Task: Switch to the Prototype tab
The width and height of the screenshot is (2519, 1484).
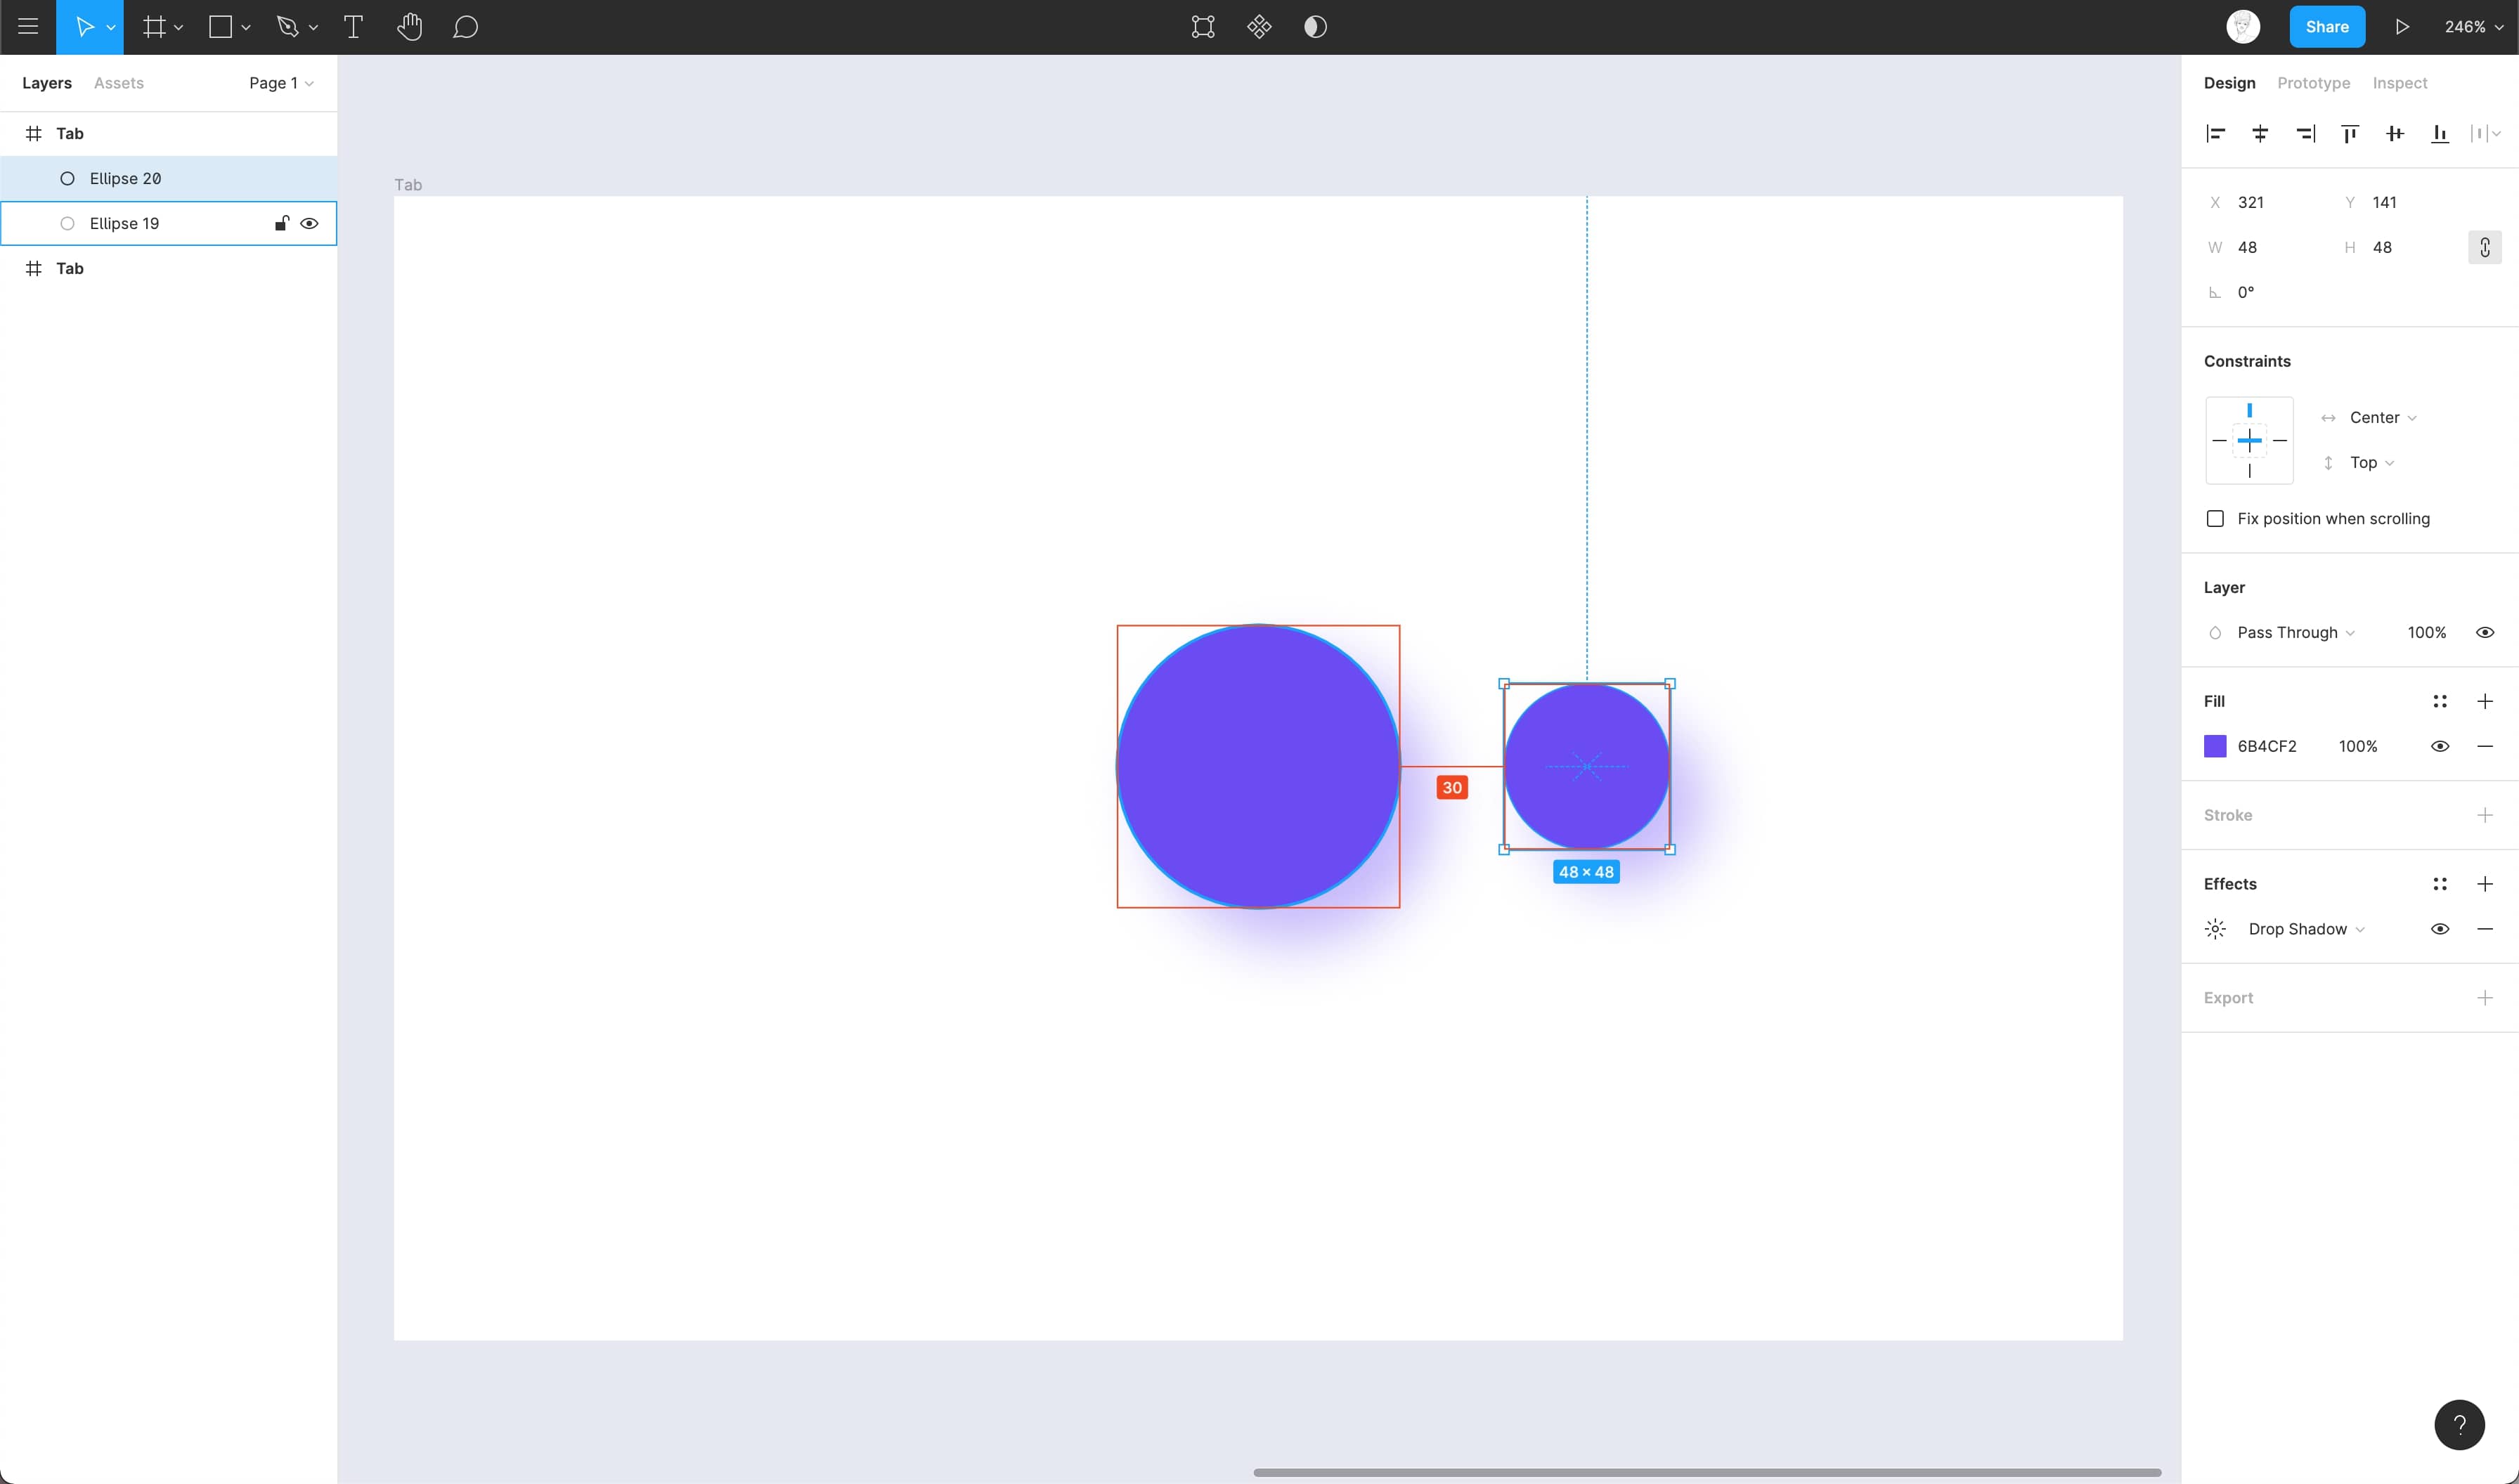Action: [x=2313, y=83]
